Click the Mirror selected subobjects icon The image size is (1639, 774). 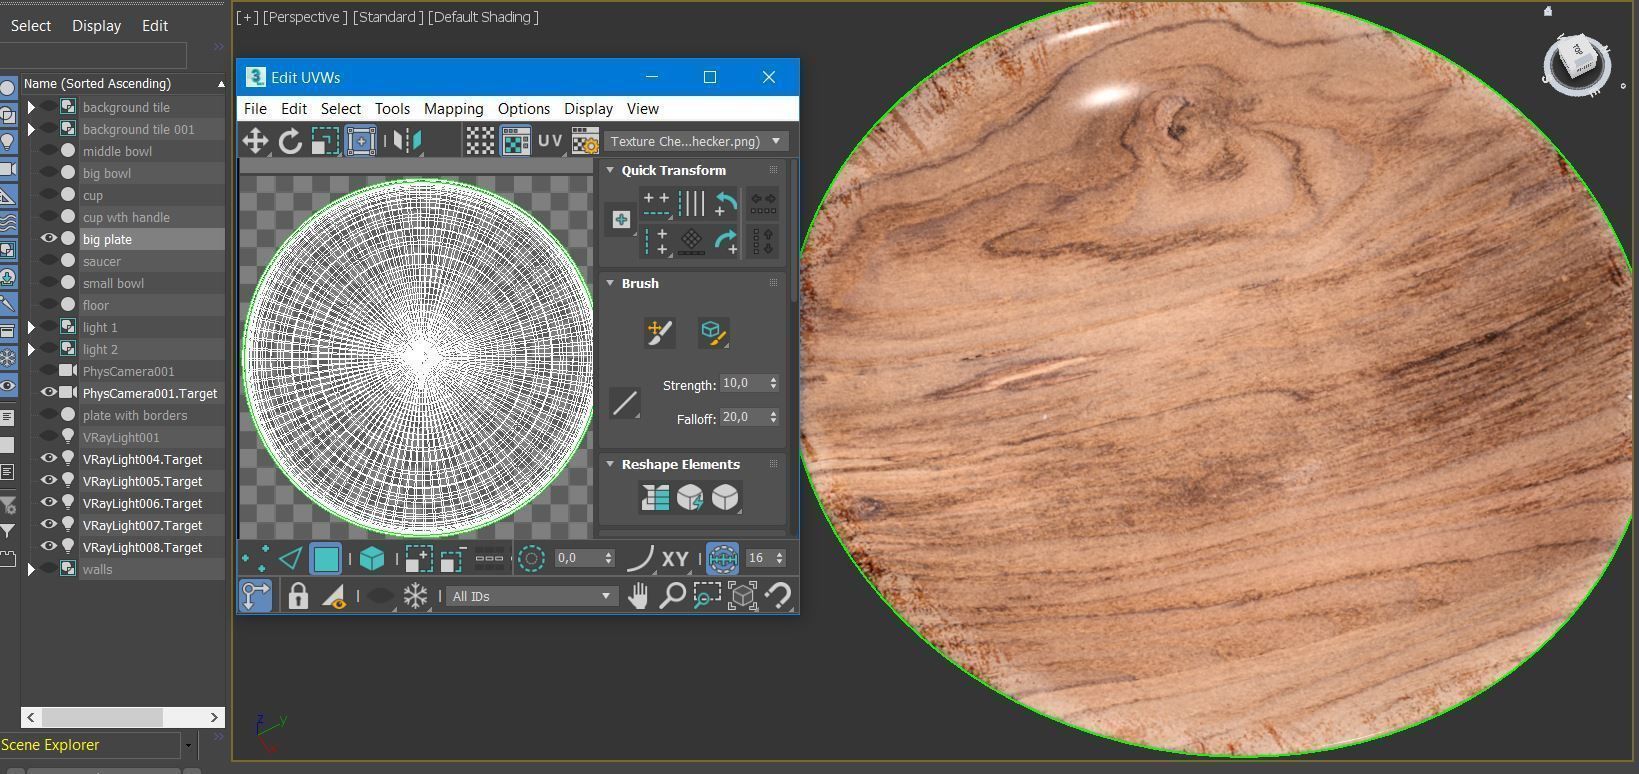point(407,141)
